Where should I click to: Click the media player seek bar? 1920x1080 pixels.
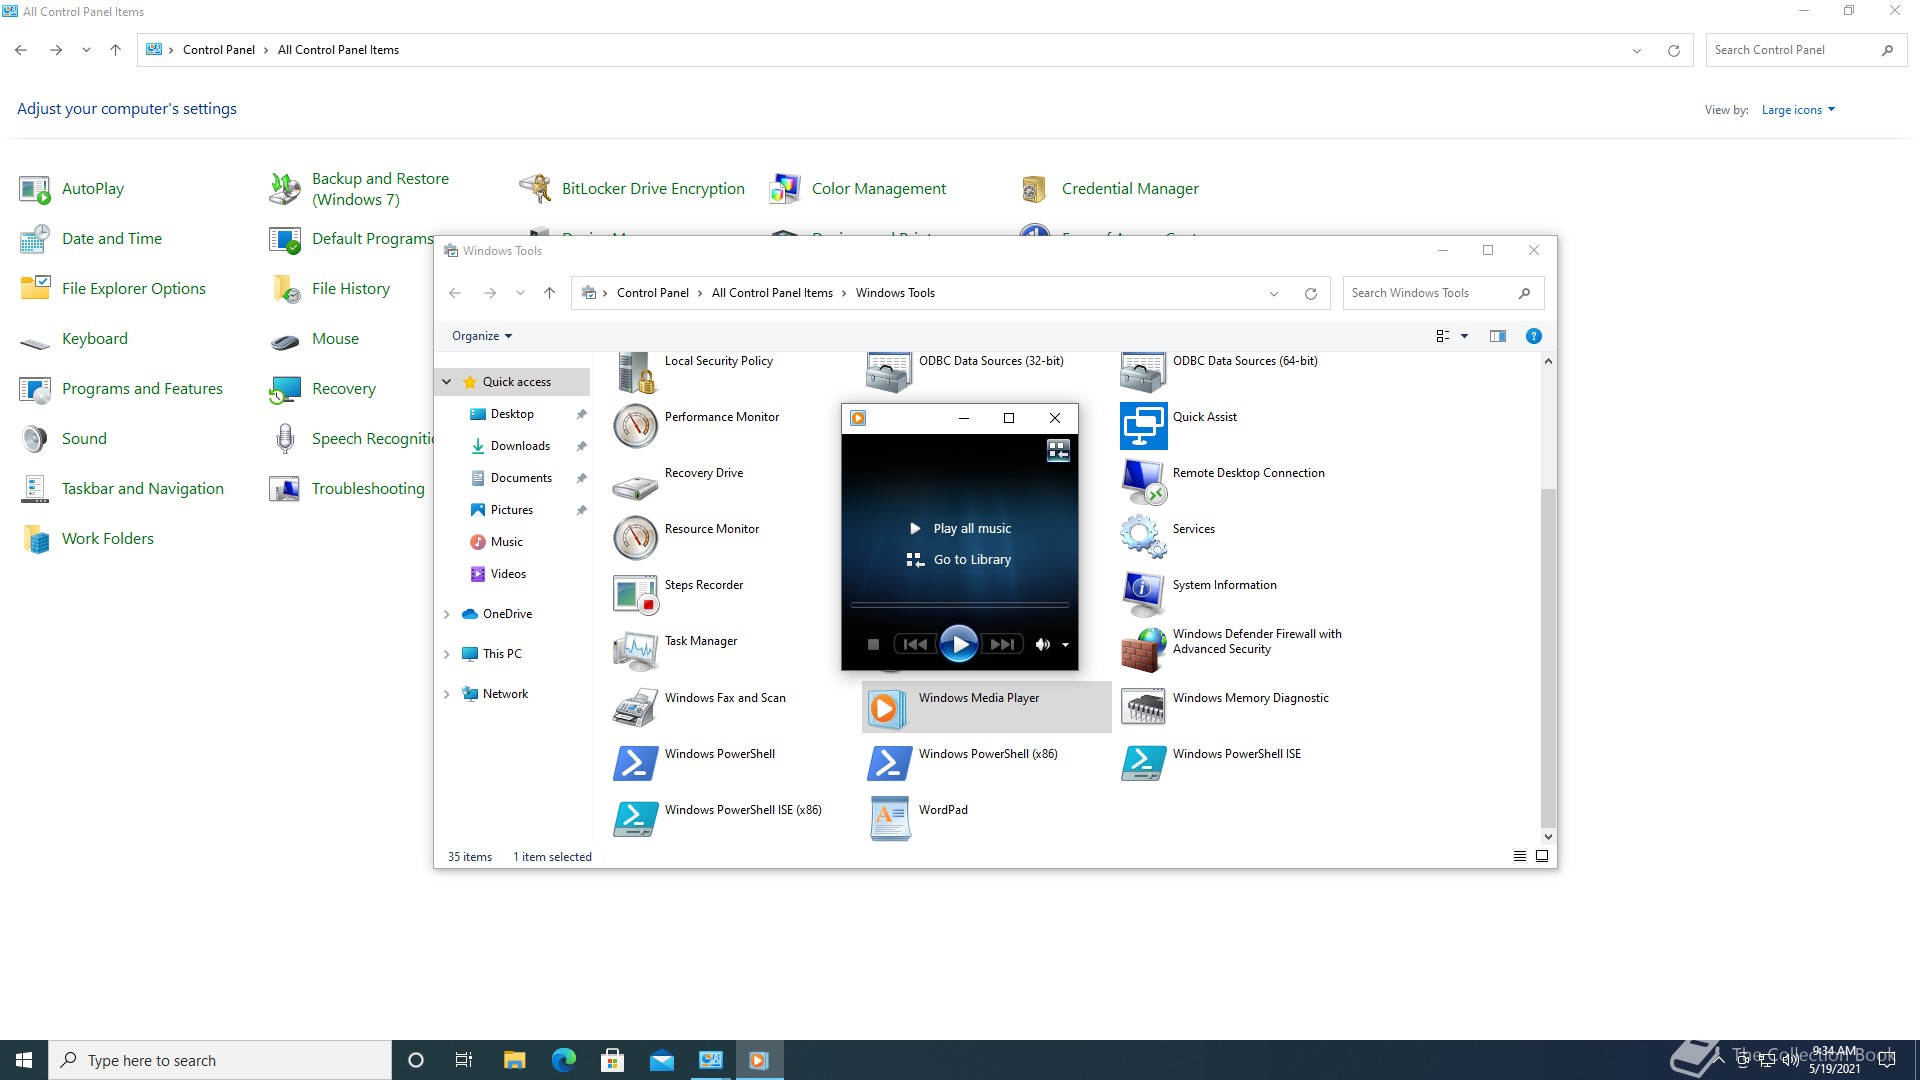click(959, 605)
